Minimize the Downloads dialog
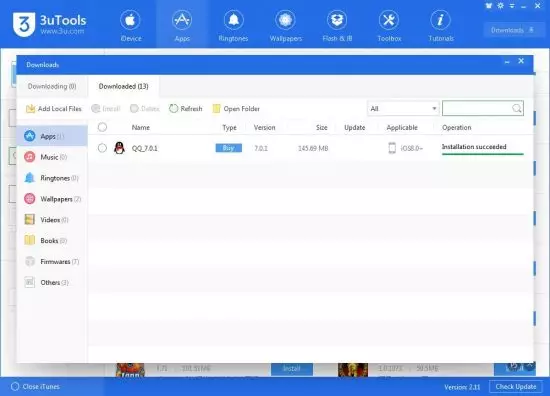This screenshot has height=396, width=550. click(x=507, y=62)
